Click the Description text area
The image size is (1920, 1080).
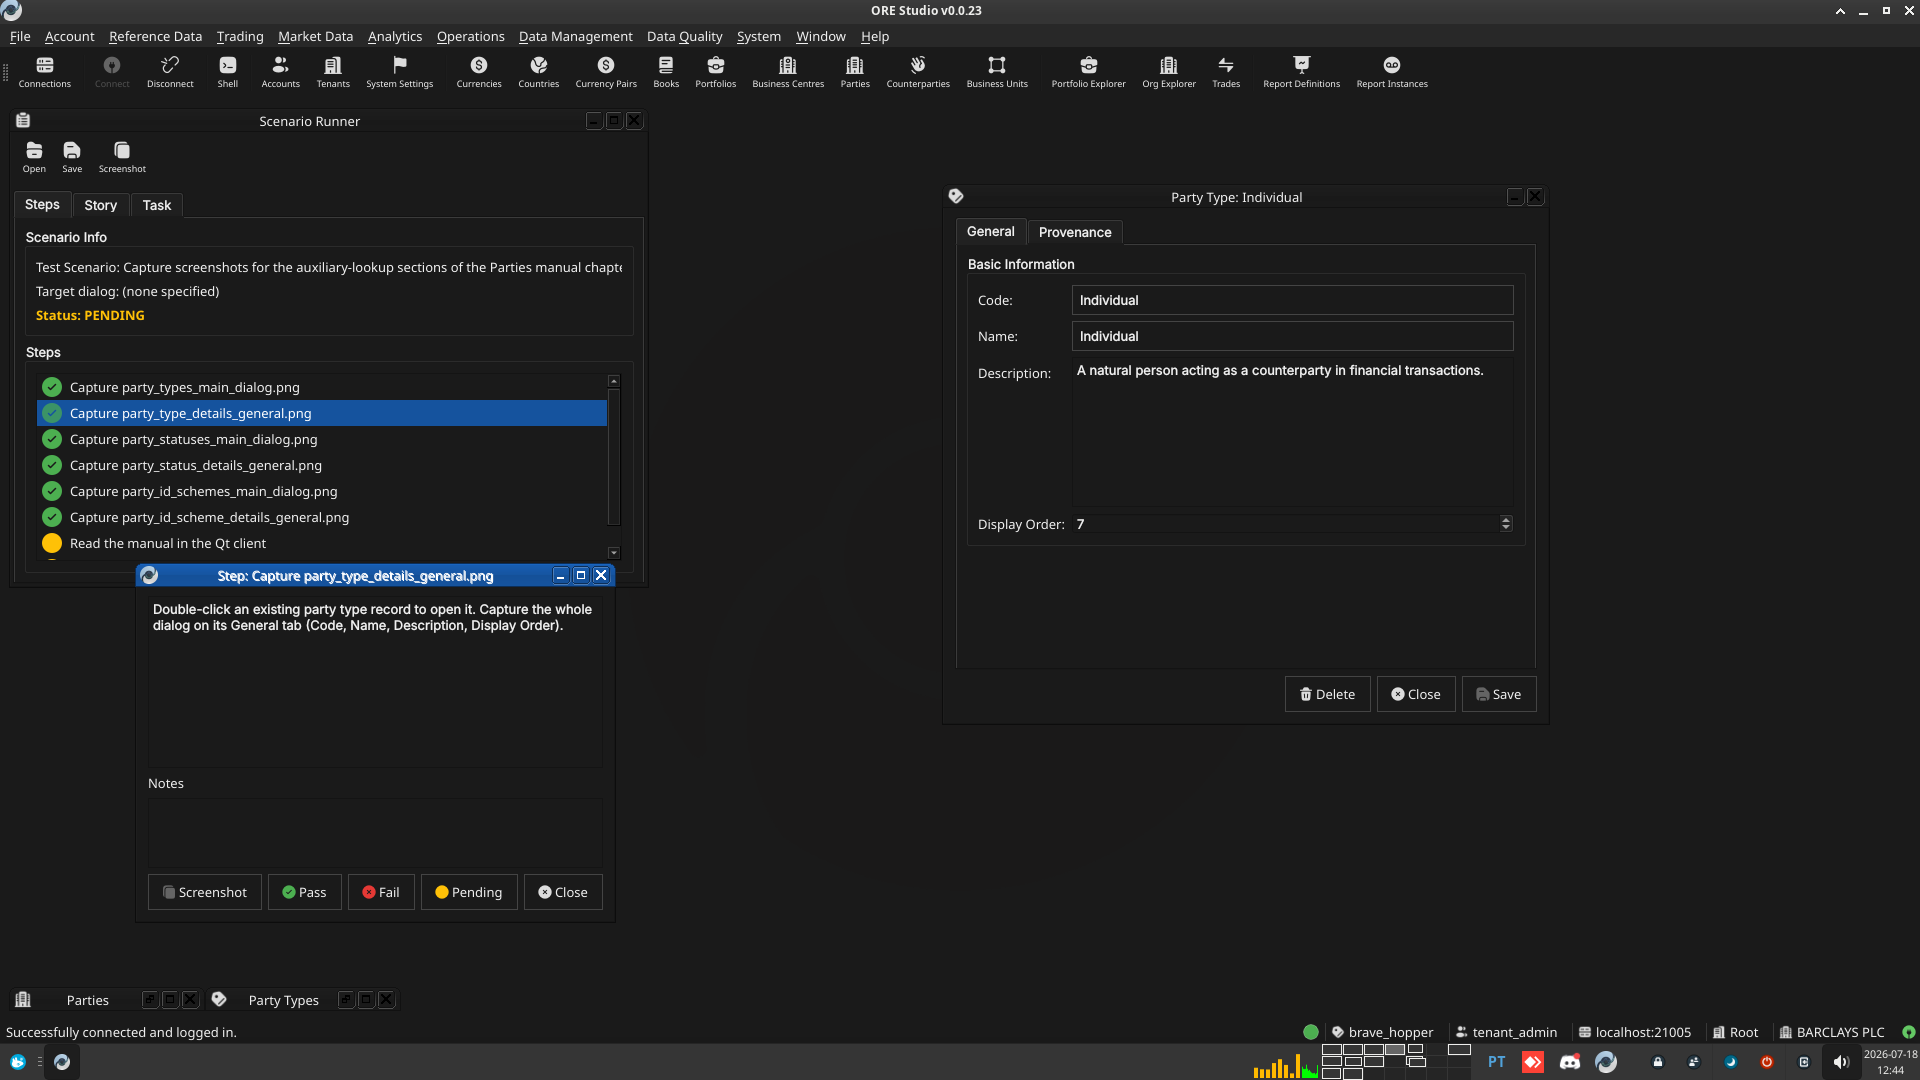pyautogui.click(x=1292, y=432)
